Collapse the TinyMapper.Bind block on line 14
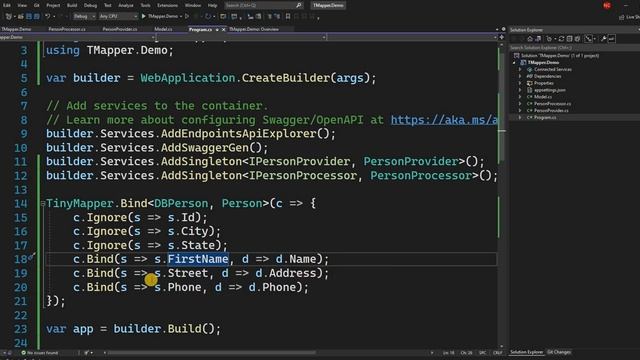This screenshot has width=640, height=360. (43, 203)
